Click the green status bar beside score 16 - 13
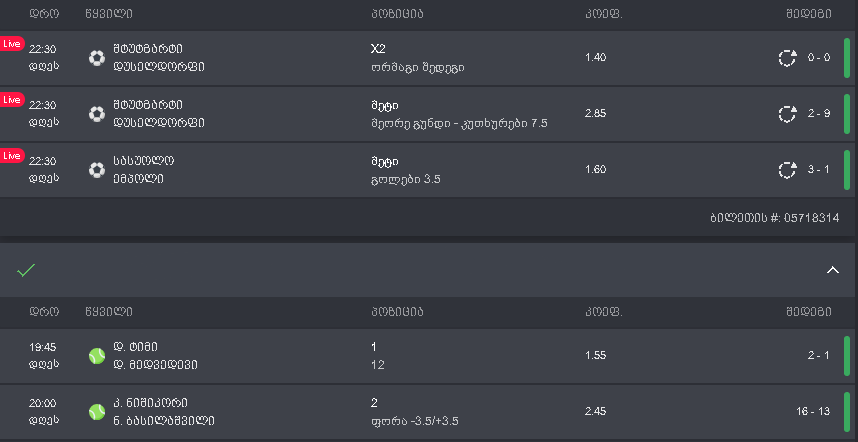858x442 pixels. pyautogui.click(x=847, y=411)
